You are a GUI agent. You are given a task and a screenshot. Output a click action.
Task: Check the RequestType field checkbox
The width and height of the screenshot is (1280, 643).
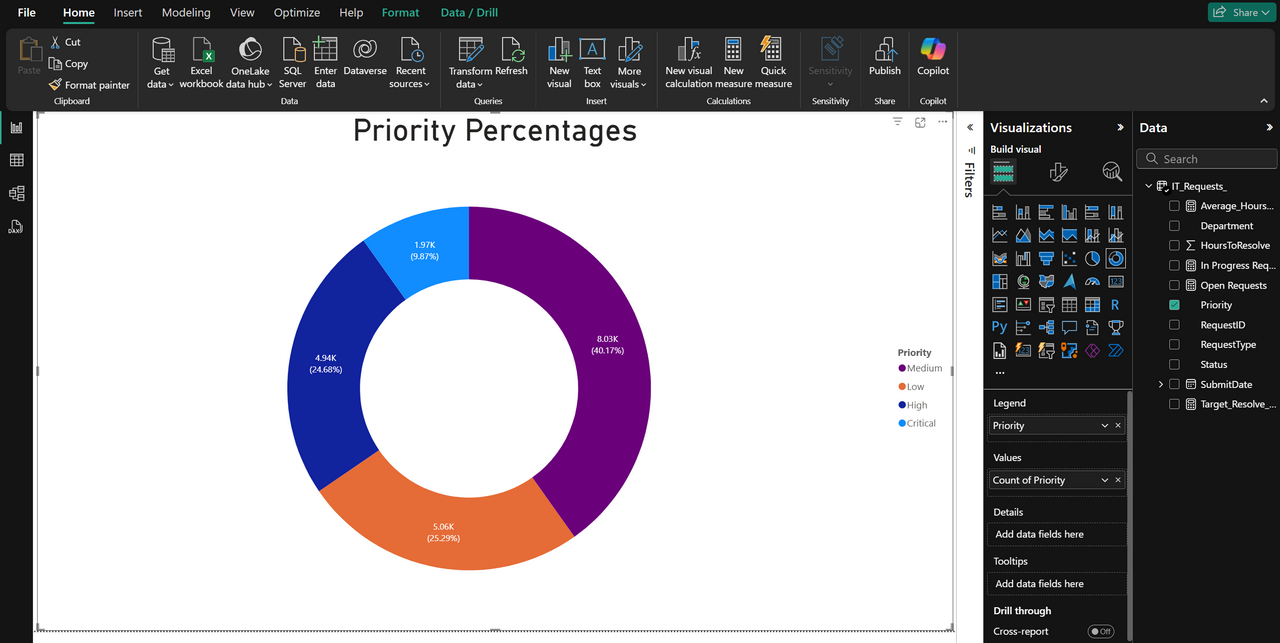pyautogui.click(x=1174, y=345)
